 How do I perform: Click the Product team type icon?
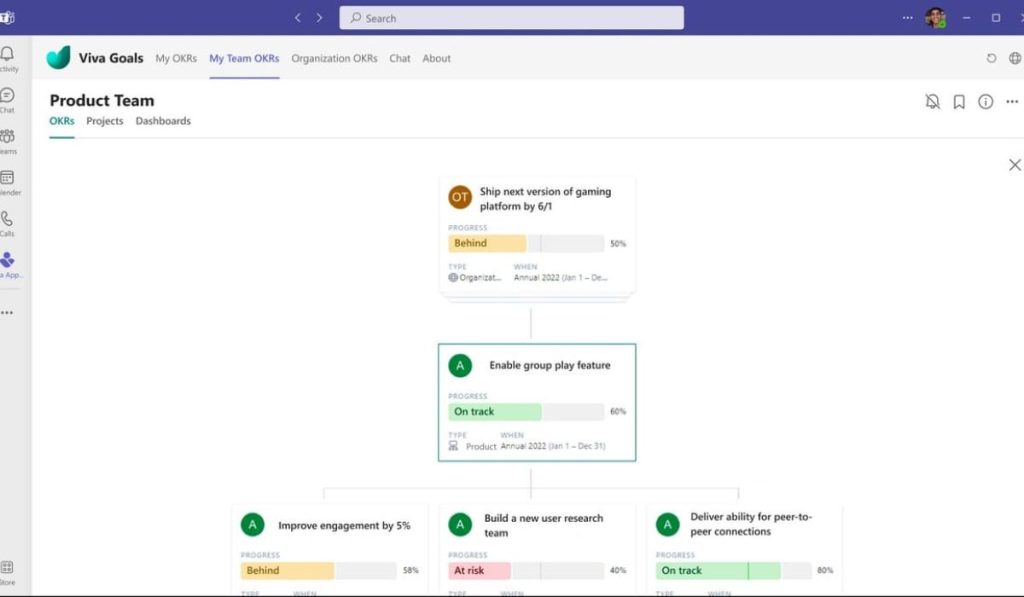click(x=453, y=446)
